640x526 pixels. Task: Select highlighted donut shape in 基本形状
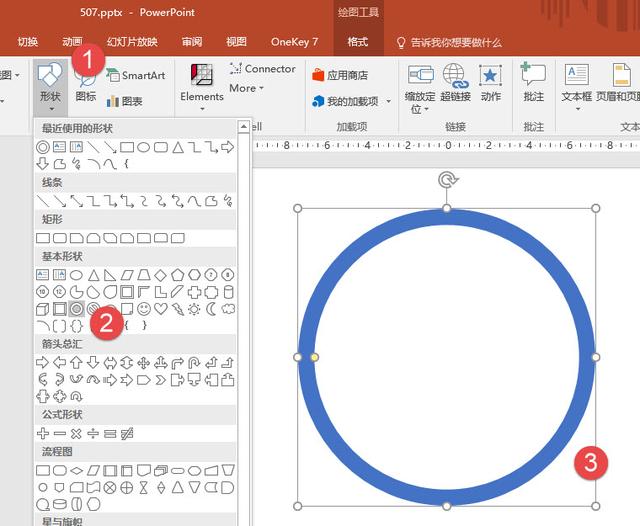[x=76, y=309]
